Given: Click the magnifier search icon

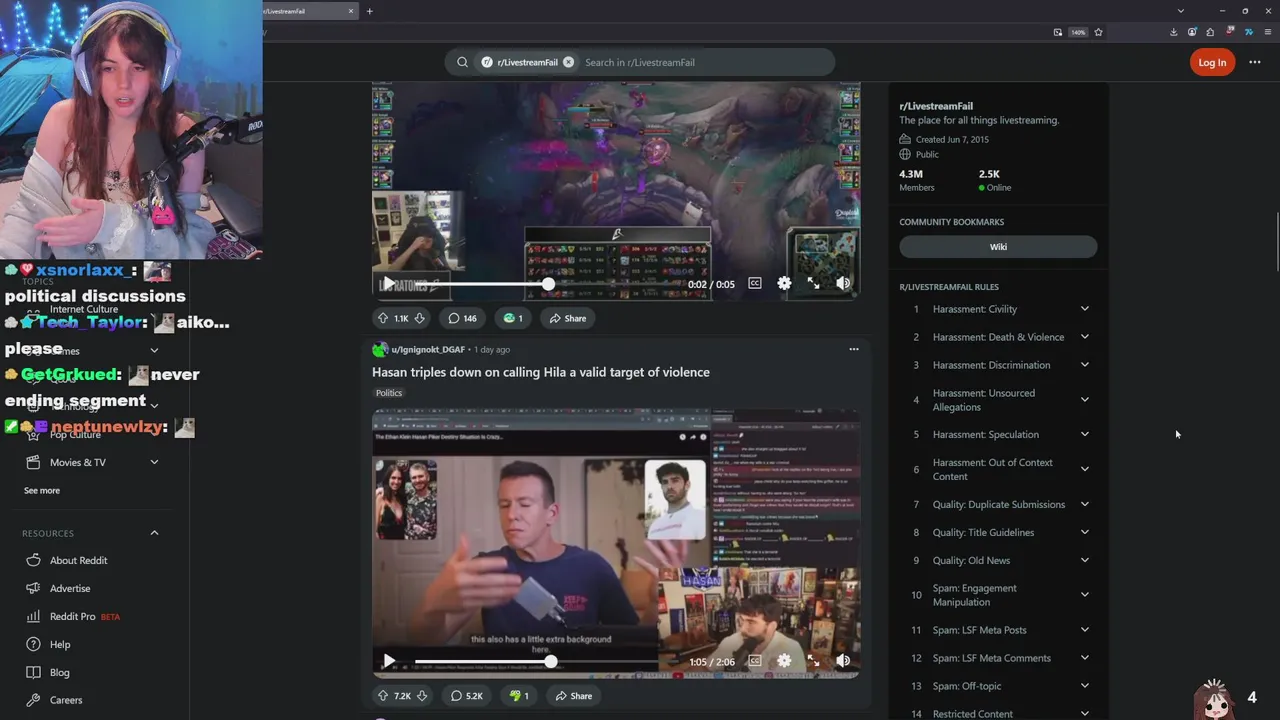Looking at the screenshot, I should 462,62.
